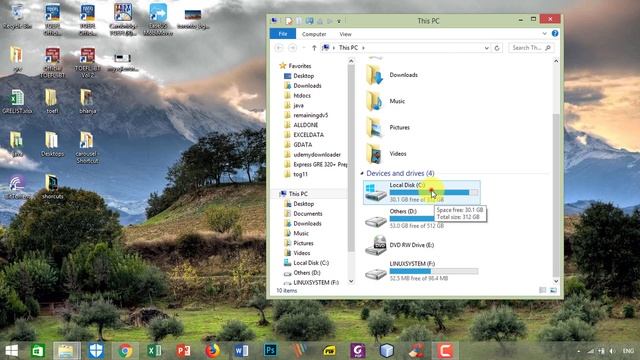
Task: Click the Back navigation arrow
Action: point(279,48)
